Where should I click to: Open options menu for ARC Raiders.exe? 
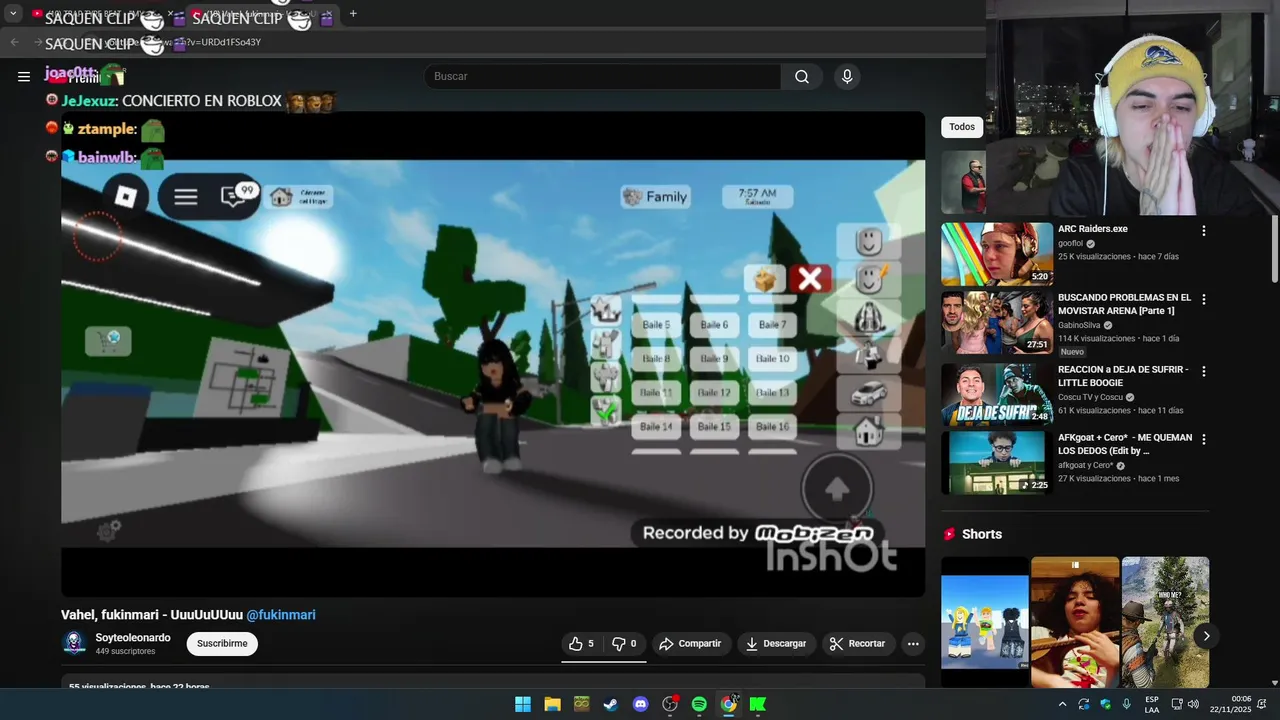(x=1204, y=231)
